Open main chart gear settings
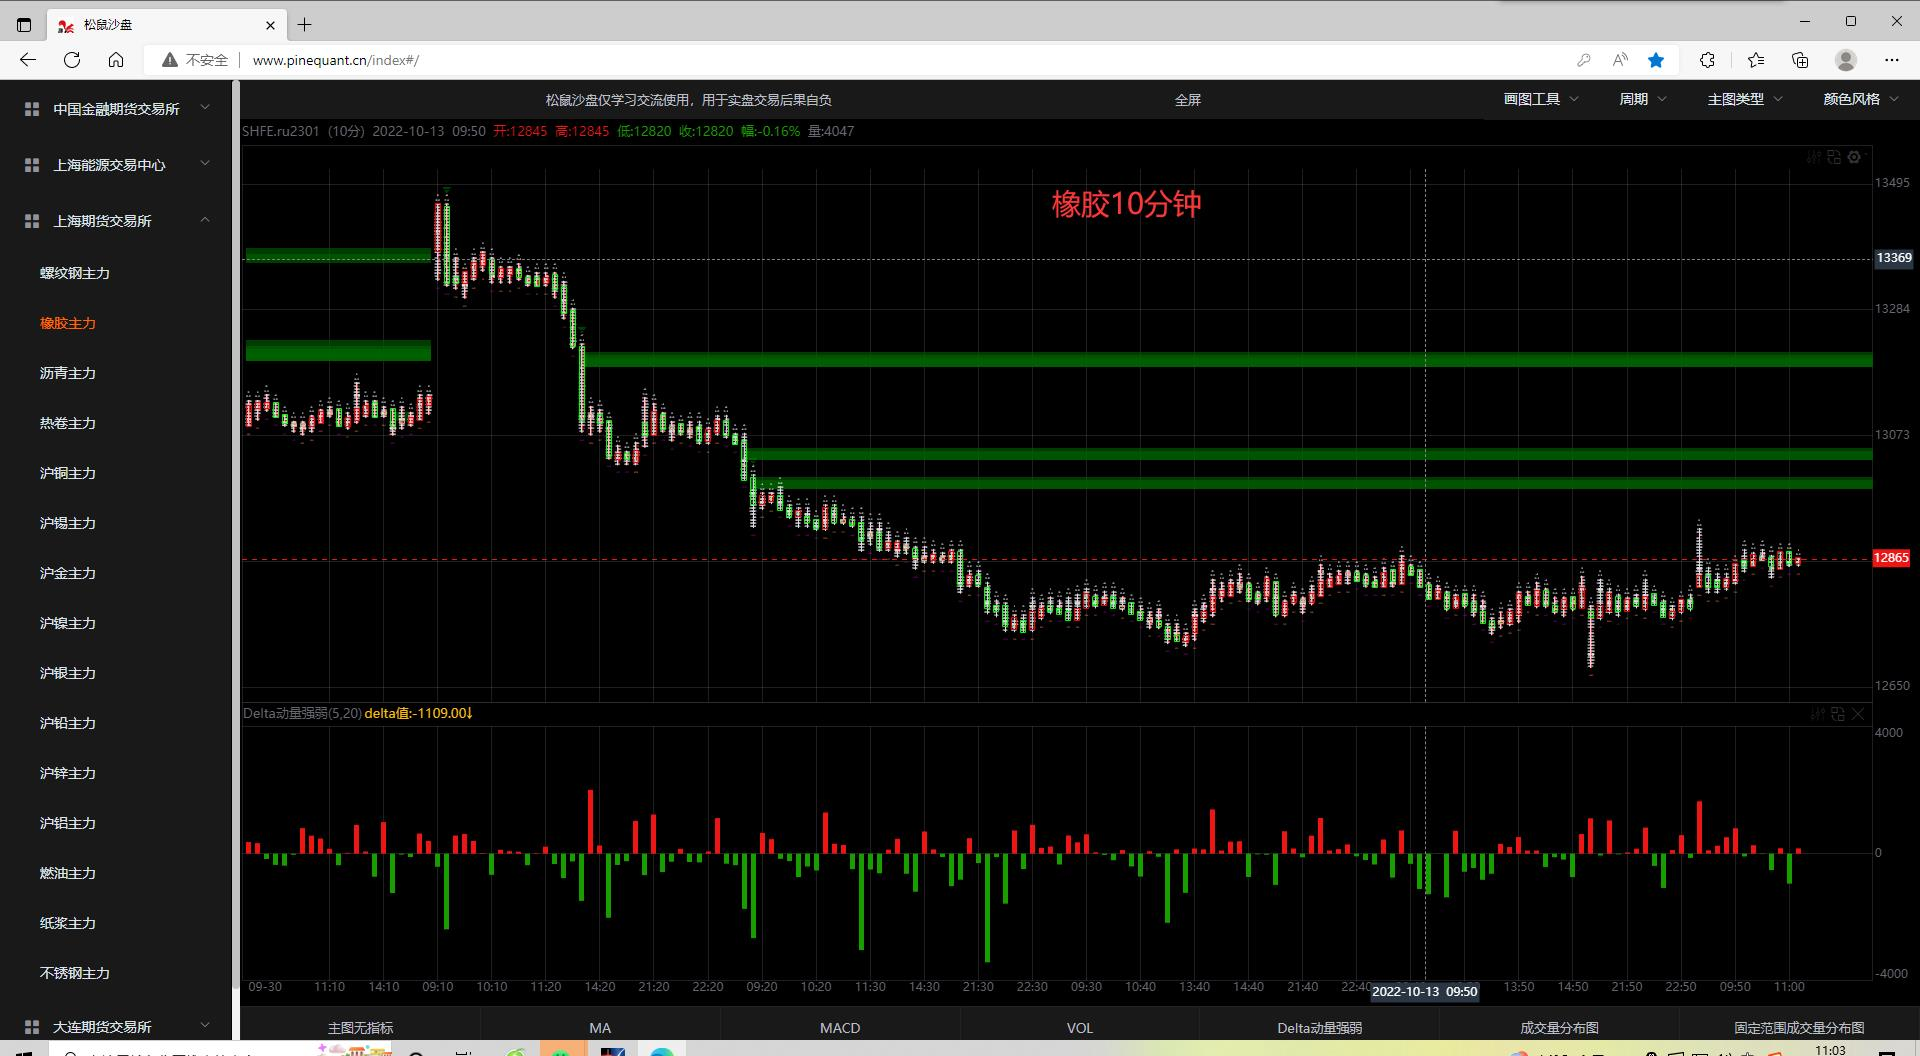Viewport: 1920px width, 1056px height. [x=1855, y=157]
